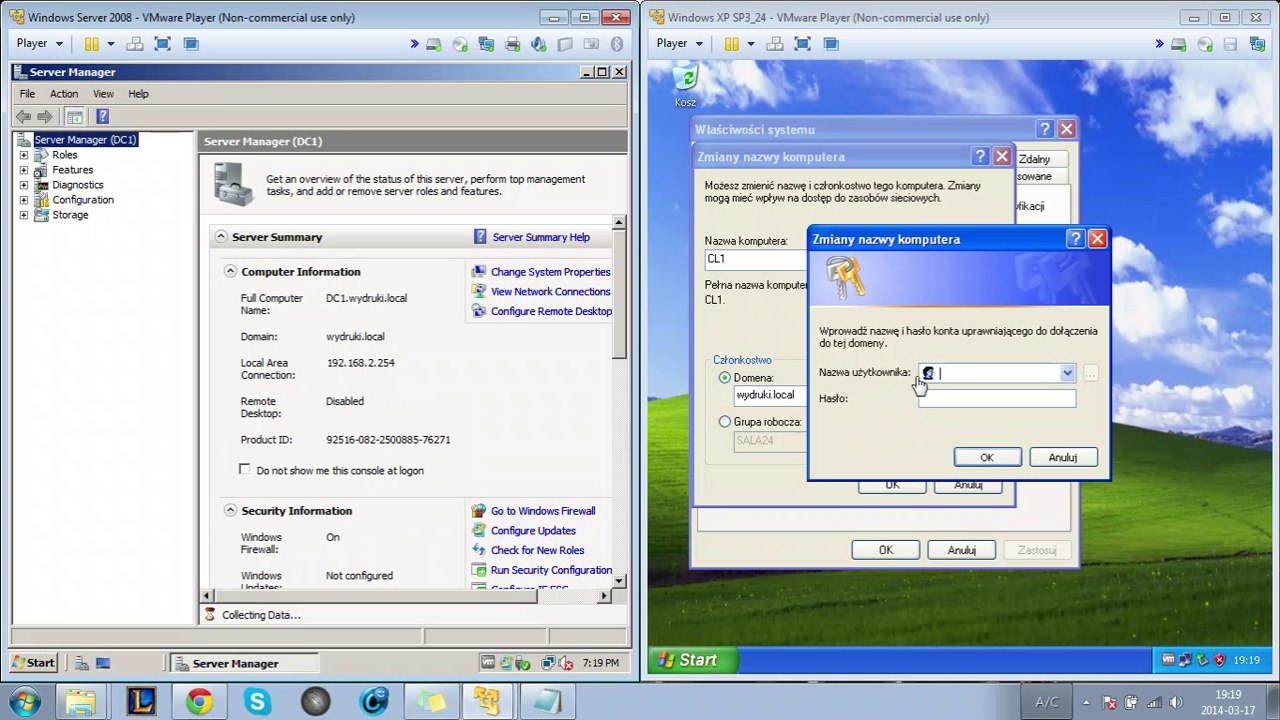
Task: Pause the Windows Server 2008 virtual machine
Action: (x=92, y=44)
